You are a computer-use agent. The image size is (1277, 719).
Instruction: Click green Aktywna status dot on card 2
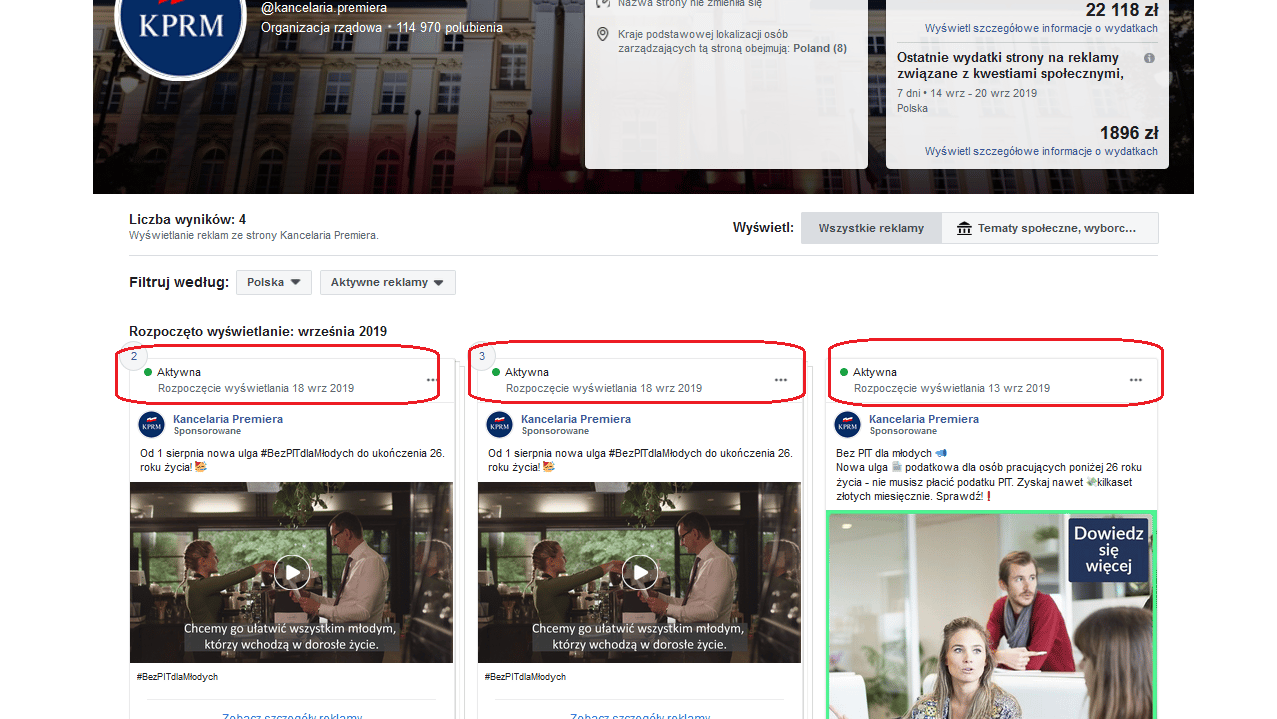[148, 372]
